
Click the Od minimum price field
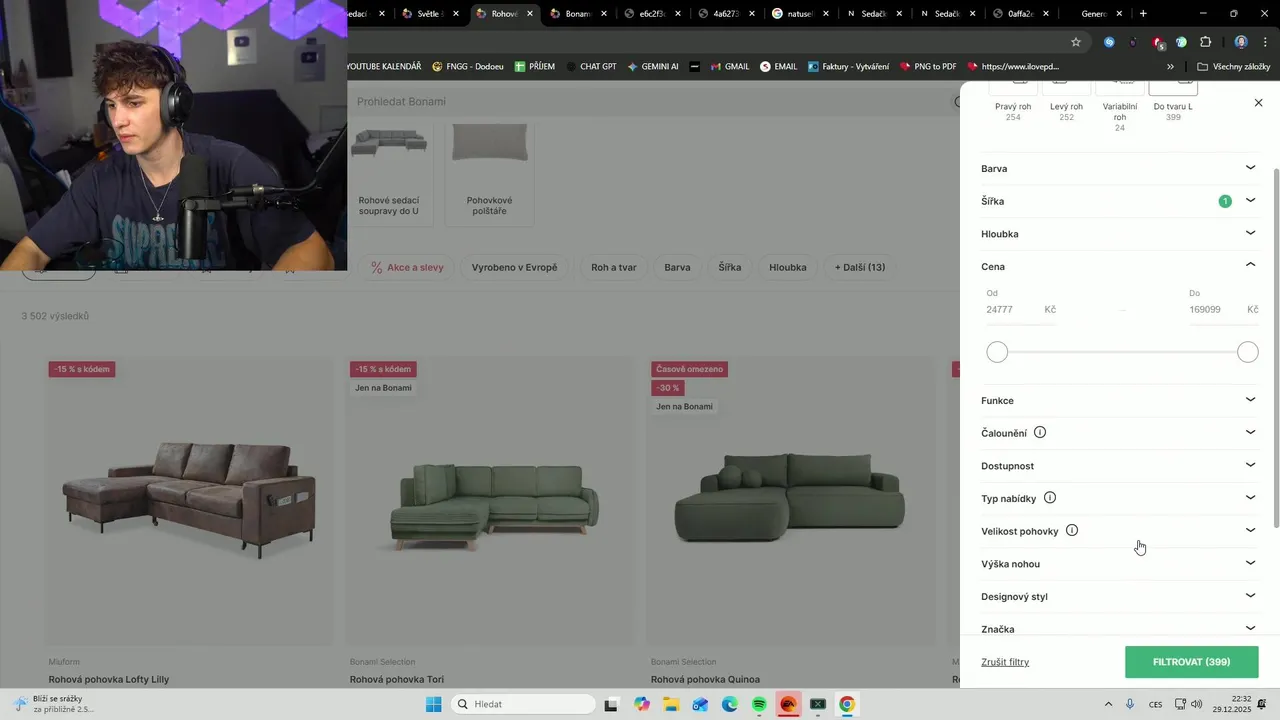pos(1021,309)
